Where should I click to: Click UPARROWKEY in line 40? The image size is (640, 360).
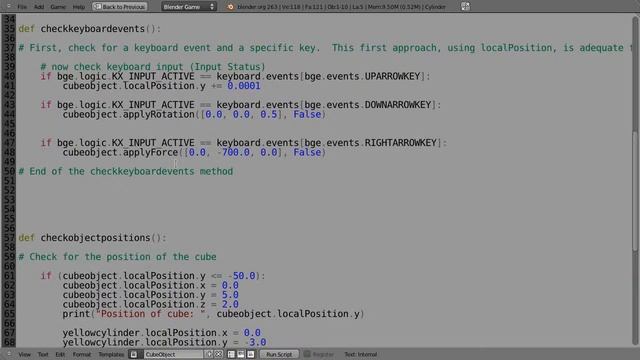click(392, 76)
